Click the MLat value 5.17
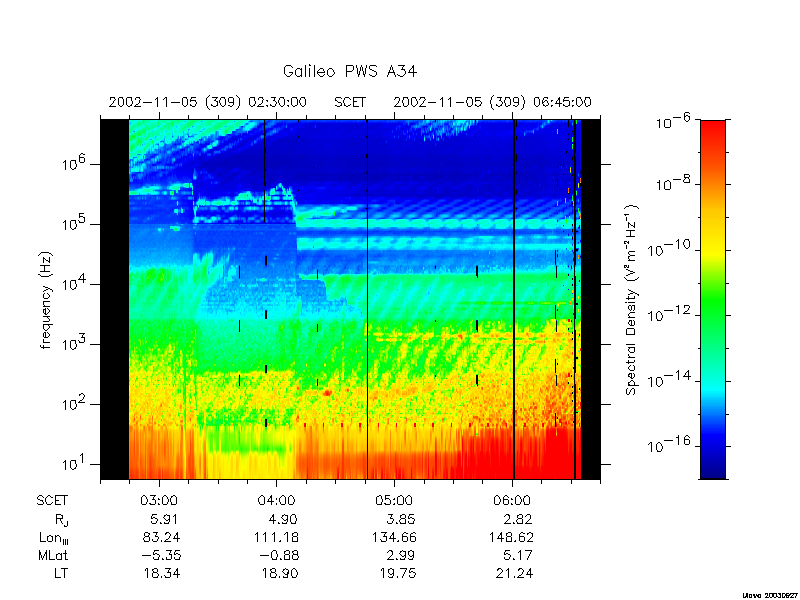Screen dimensions: 800x600 [x=518, y=555]
